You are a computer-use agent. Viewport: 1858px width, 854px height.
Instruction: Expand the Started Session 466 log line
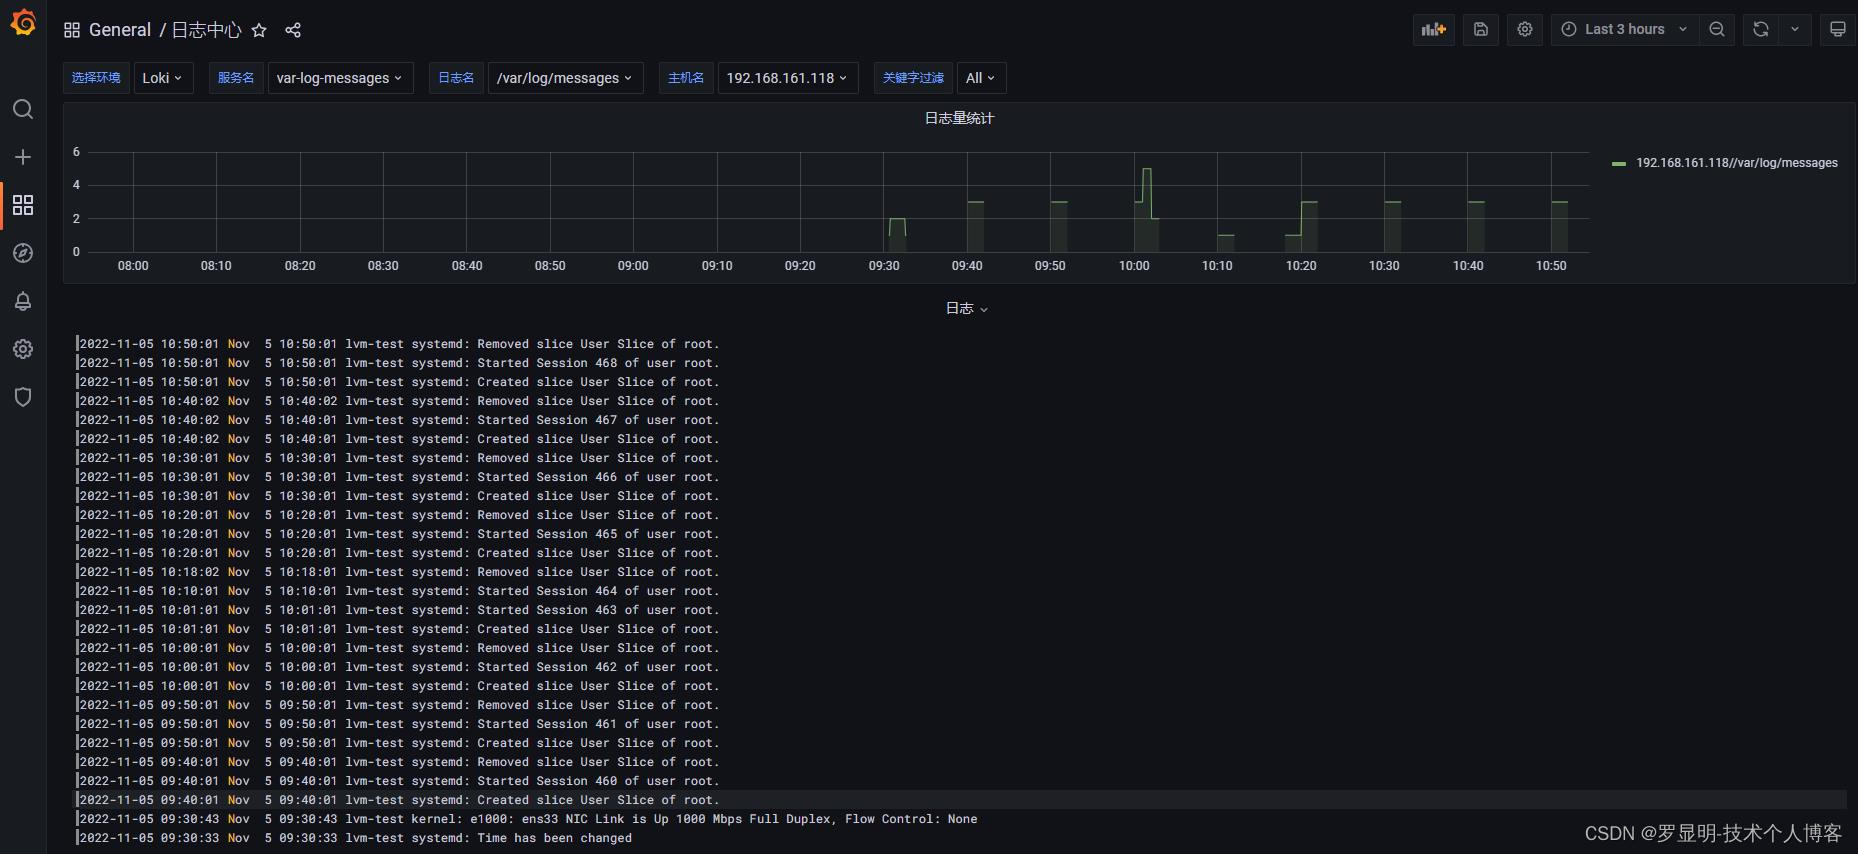(x=960, y=477)
